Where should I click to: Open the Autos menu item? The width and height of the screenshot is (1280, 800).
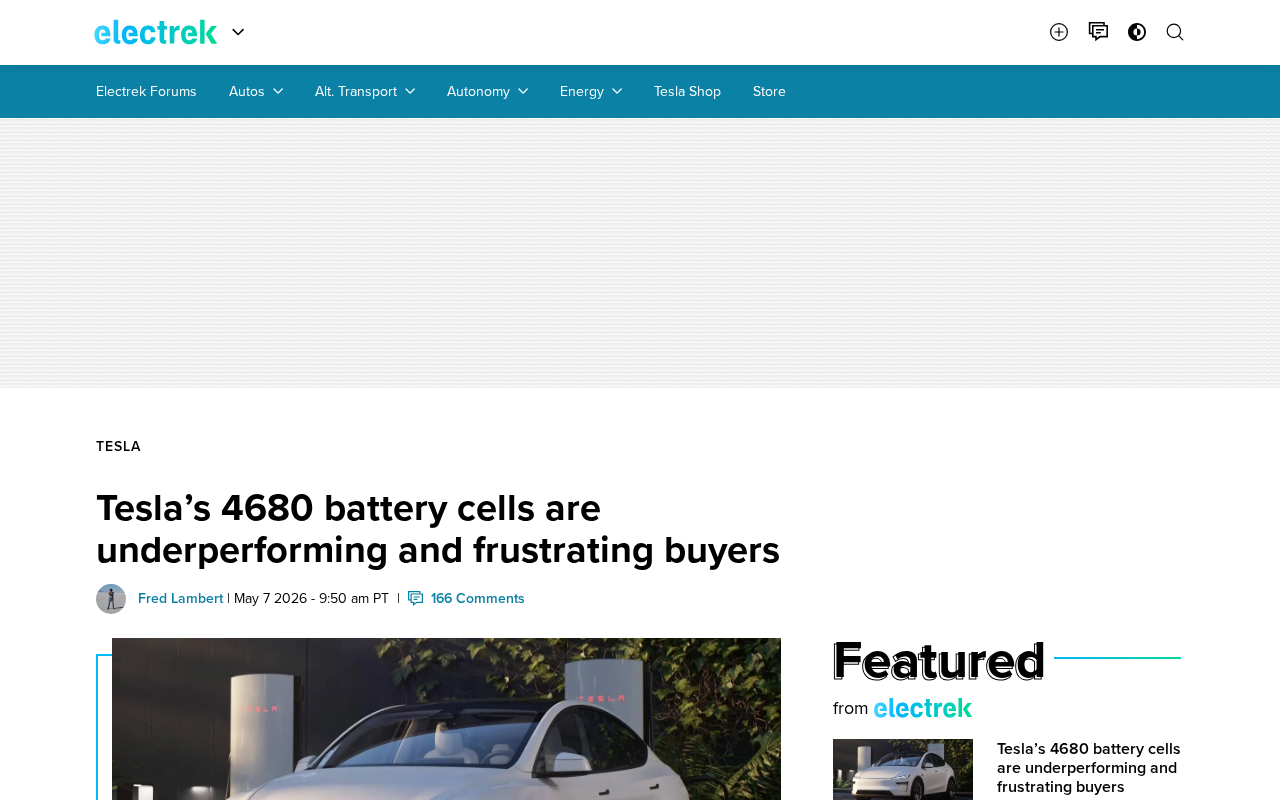[x=247, y=91]
